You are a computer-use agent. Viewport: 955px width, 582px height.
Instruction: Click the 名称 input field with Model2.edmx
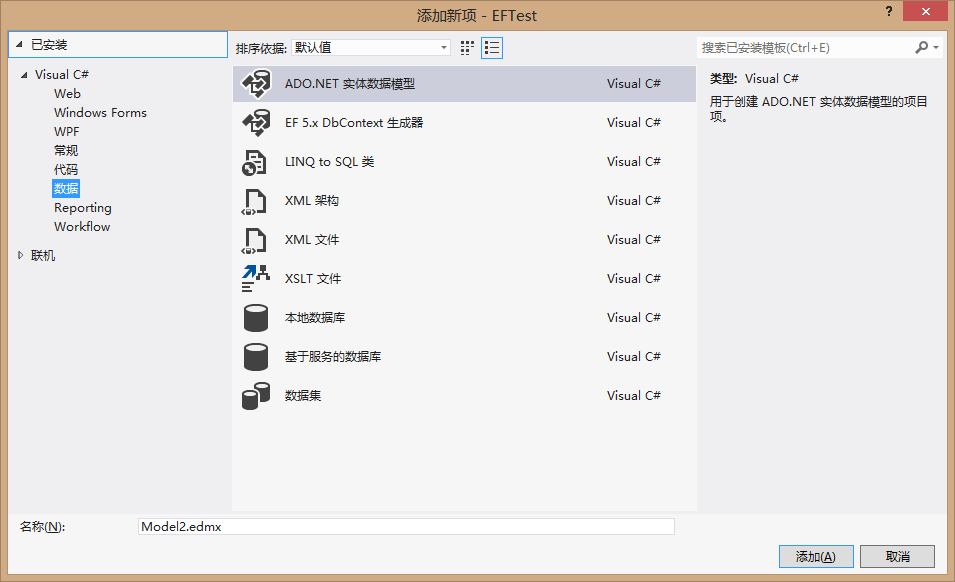click(x=406, y=527)
